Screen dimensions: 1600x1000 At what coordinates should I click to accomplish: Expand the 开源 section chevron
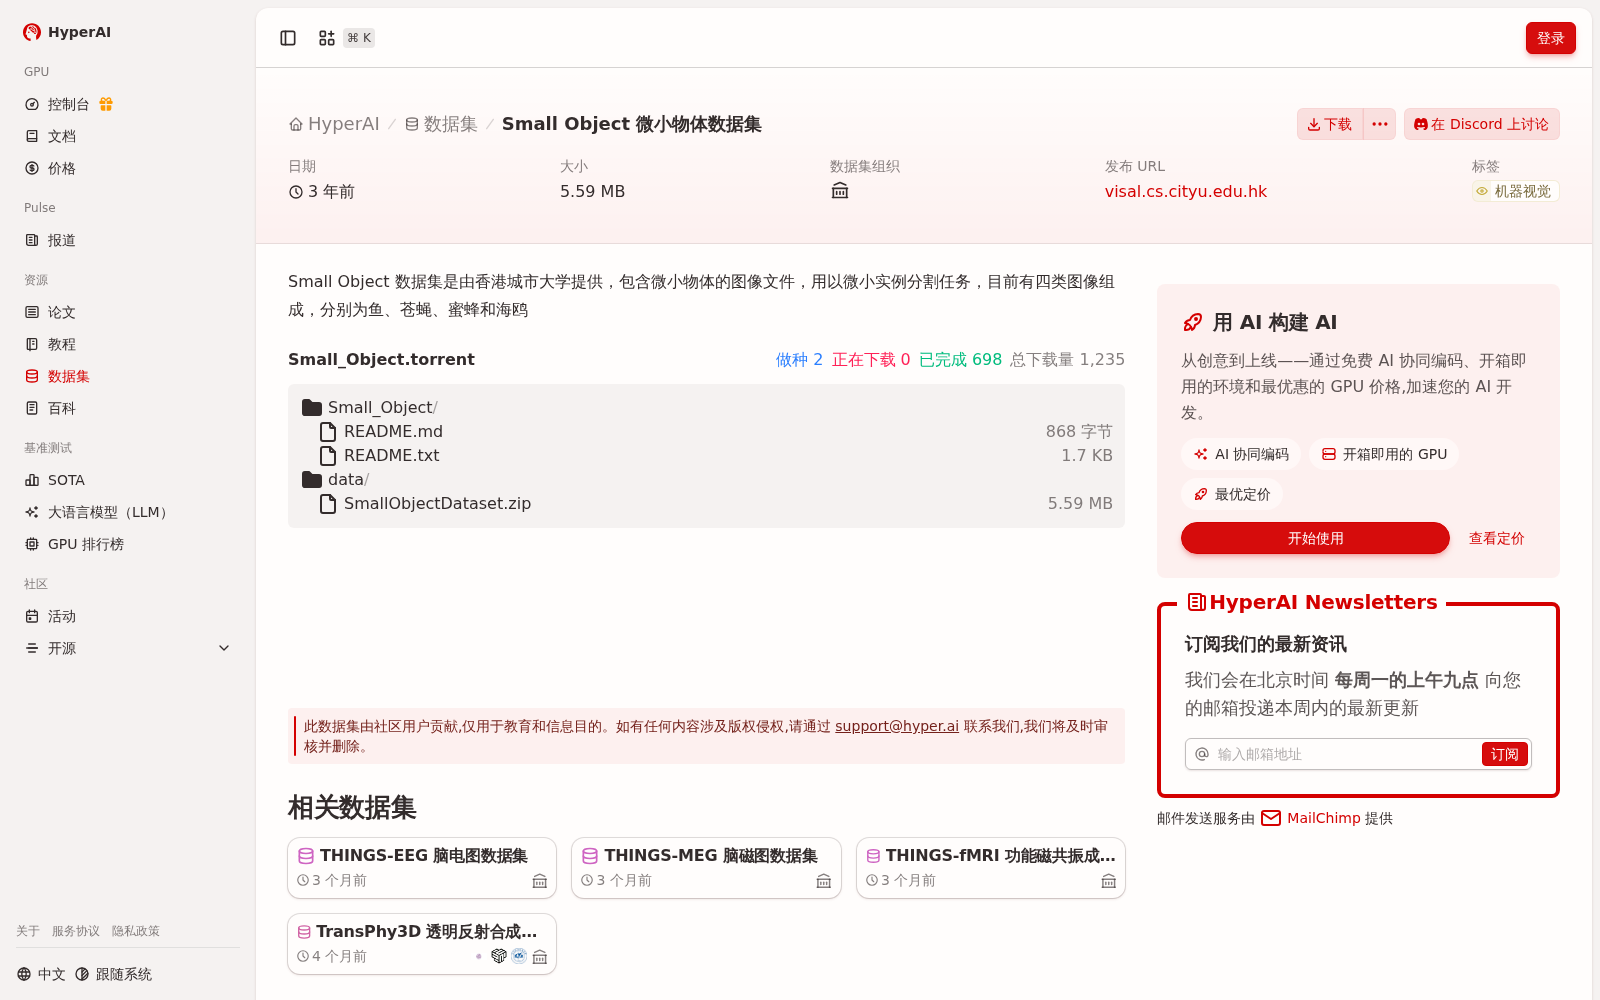coord(224,648)
